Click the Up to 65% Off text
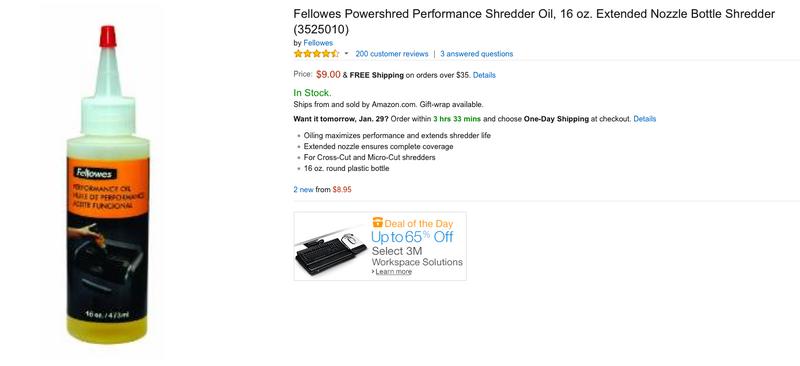800x366 pixels. point(412,237)
